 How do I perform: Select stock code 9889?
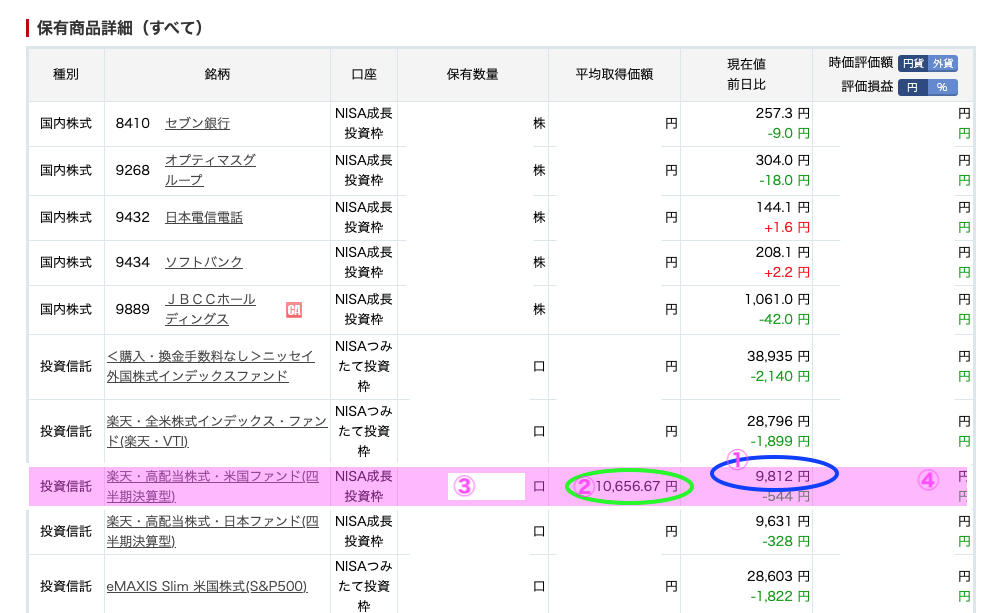132,309
